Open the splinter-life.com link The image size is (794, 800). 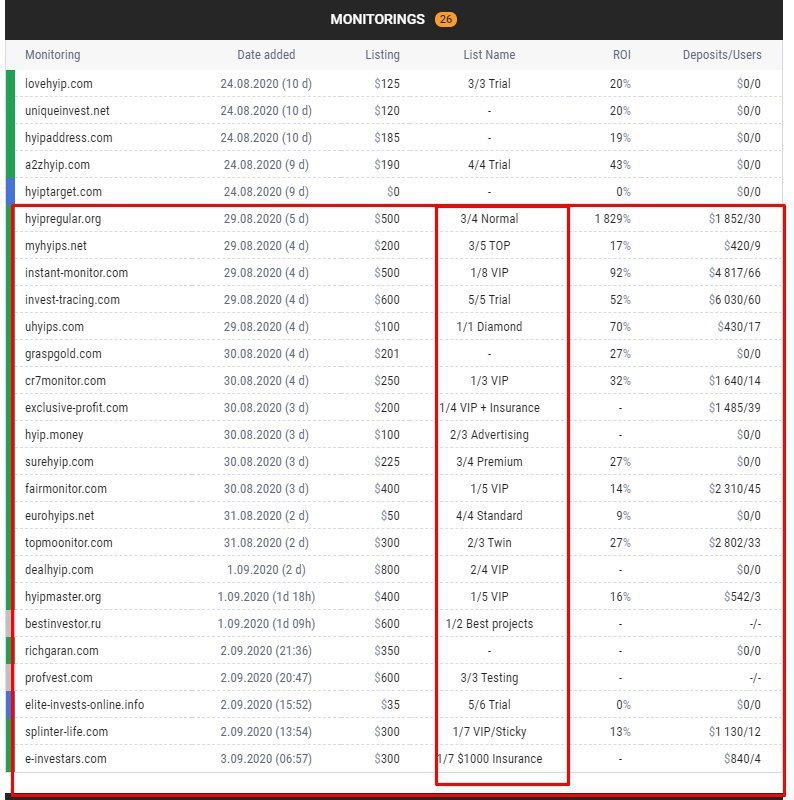pyautogui.click(x=66, y=732)
